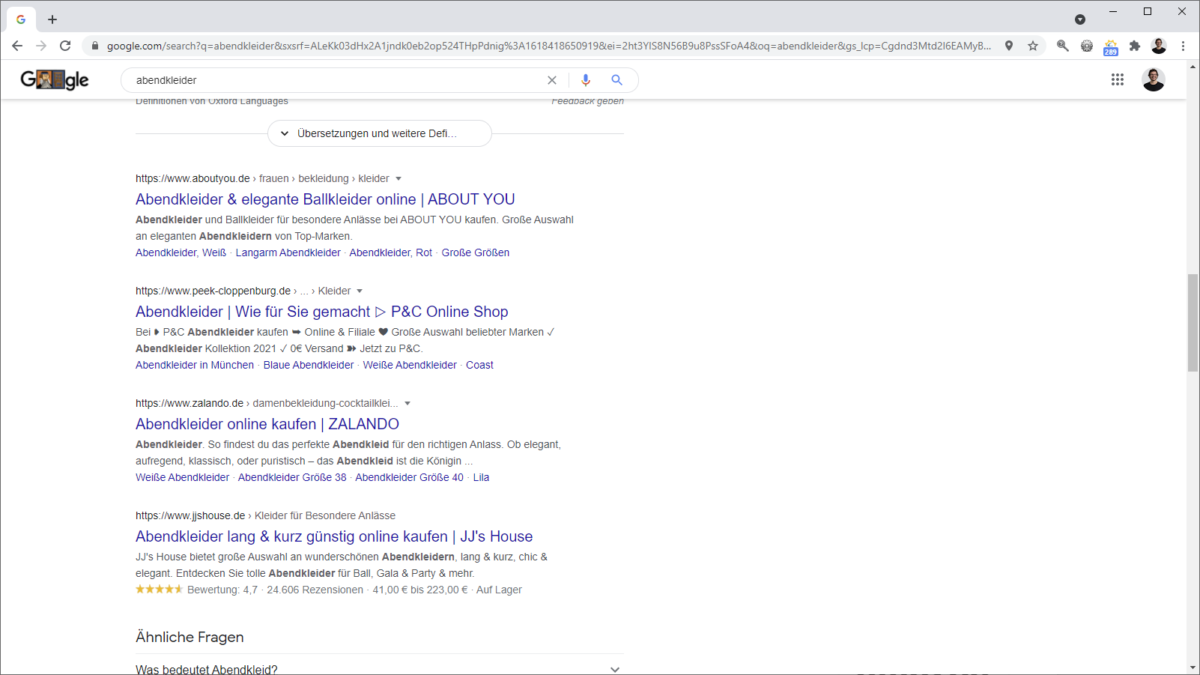Open the Google account avatar on the page
Viewport: 1200px width, 675px height.
(1153, 80)
